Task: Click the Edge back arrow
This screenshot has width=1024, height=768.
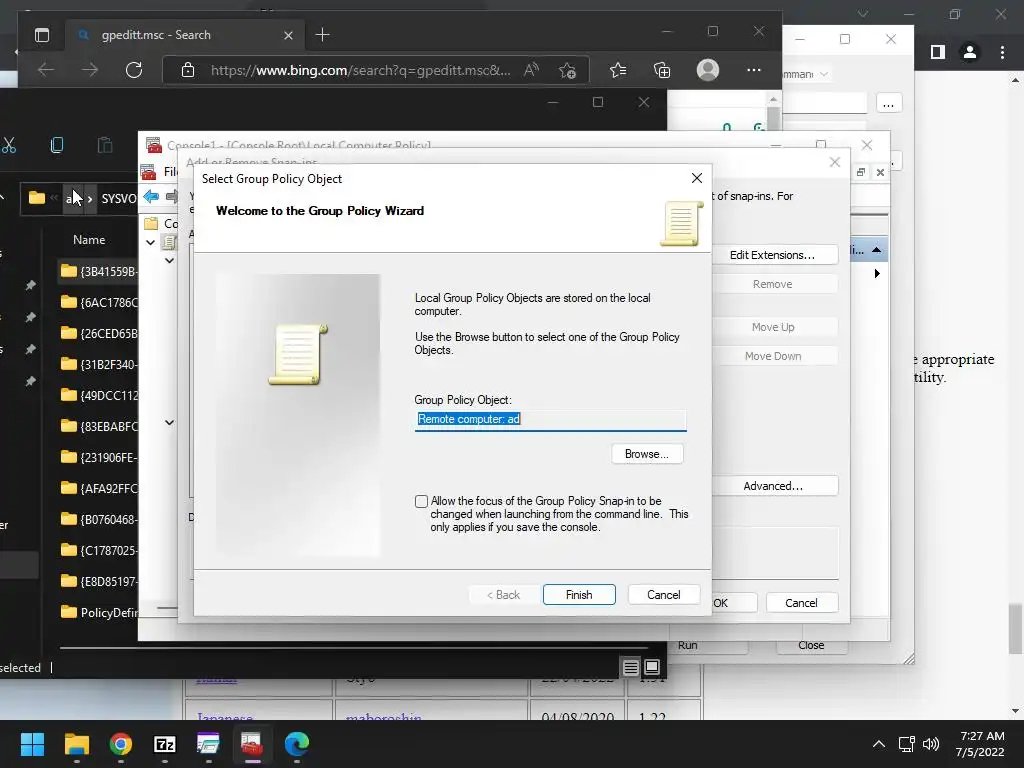Action: [46, 70]
